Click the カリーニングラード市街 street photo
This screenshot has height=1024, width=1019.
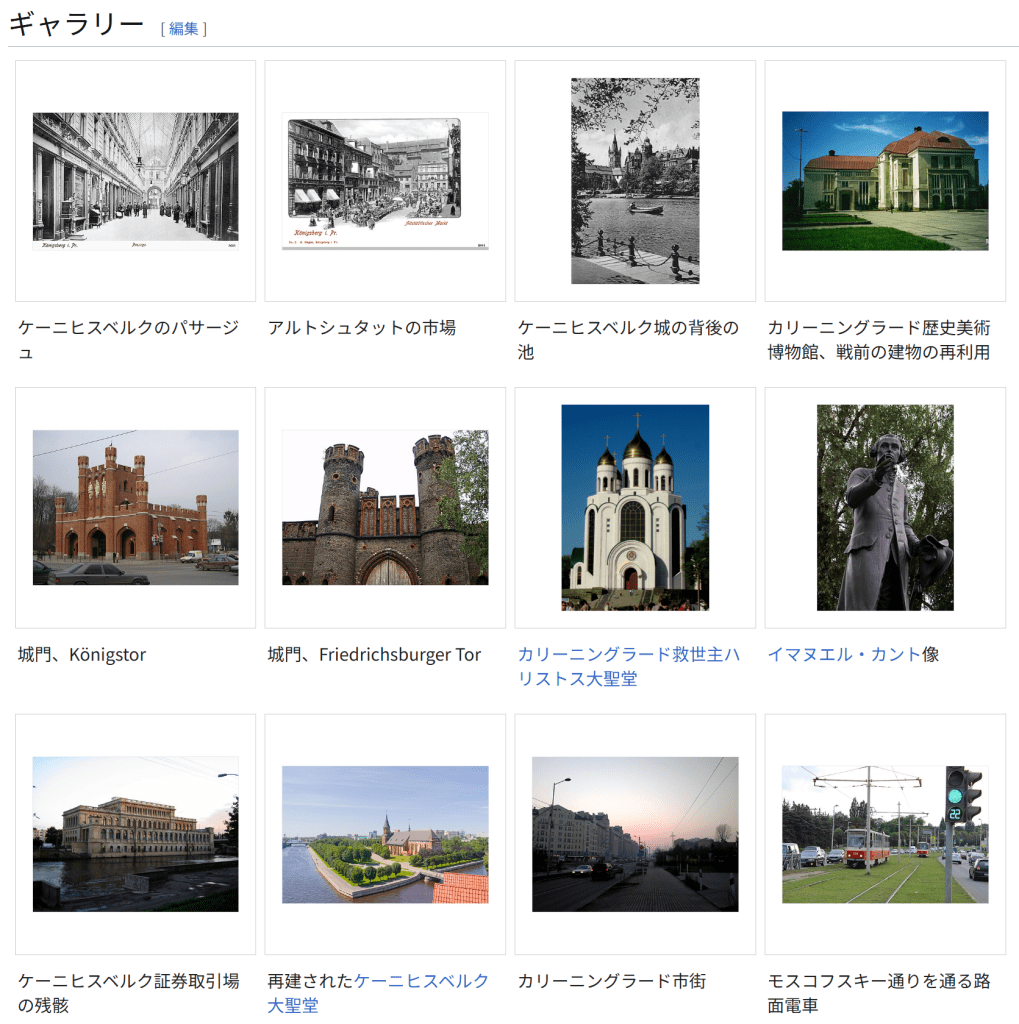pyautogui.click(x=635, y=833)
